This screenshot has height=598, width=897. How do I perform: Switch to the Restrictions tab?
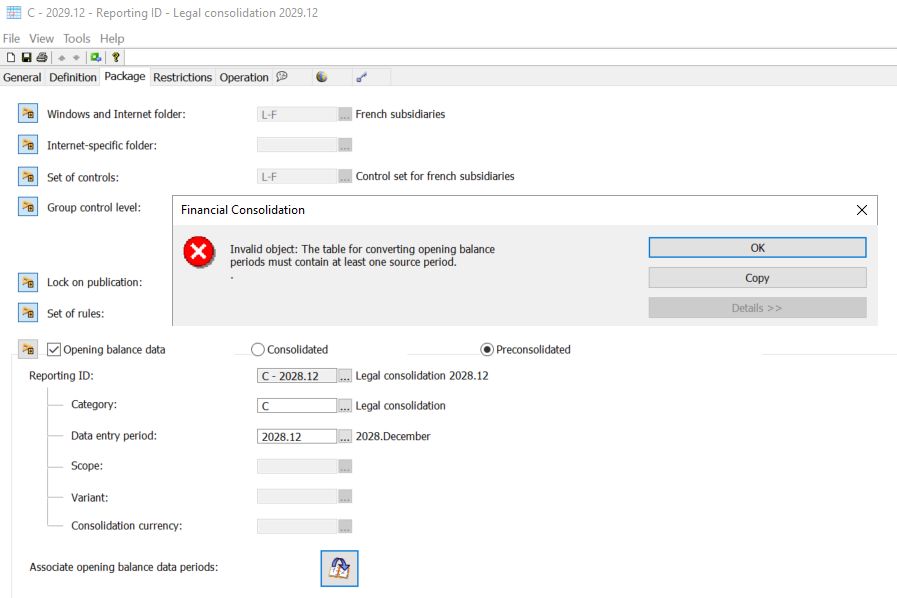(x=182, y=77)
